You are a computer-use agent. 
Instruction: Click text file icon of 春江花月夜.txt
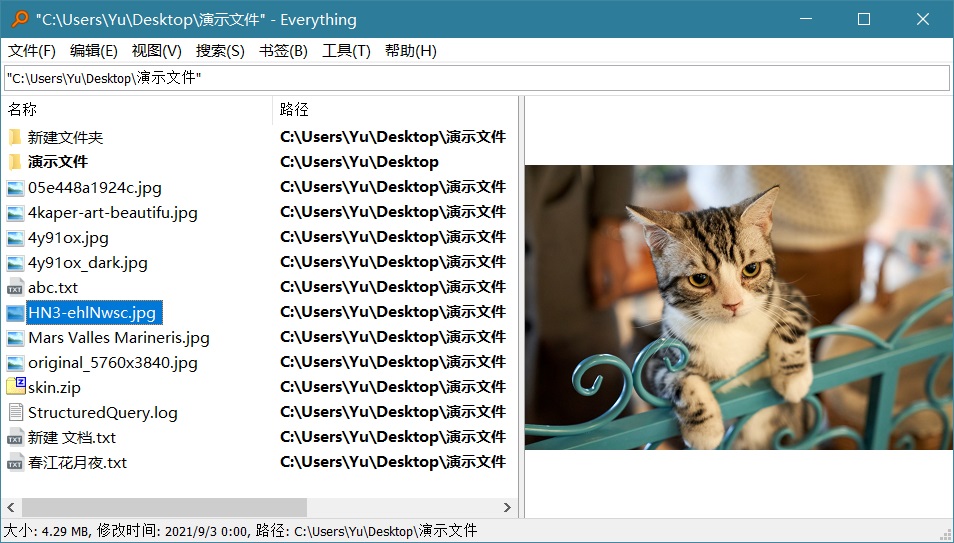click(15, 463)
